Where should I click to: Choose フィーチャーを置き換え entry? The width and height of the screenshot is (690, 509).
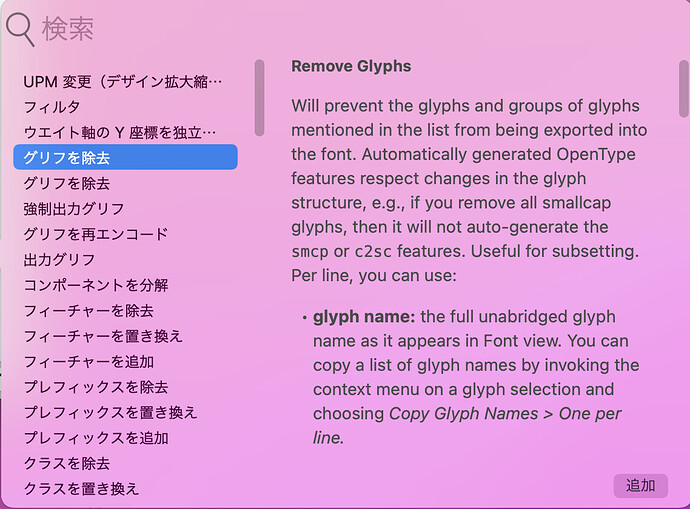125,336
